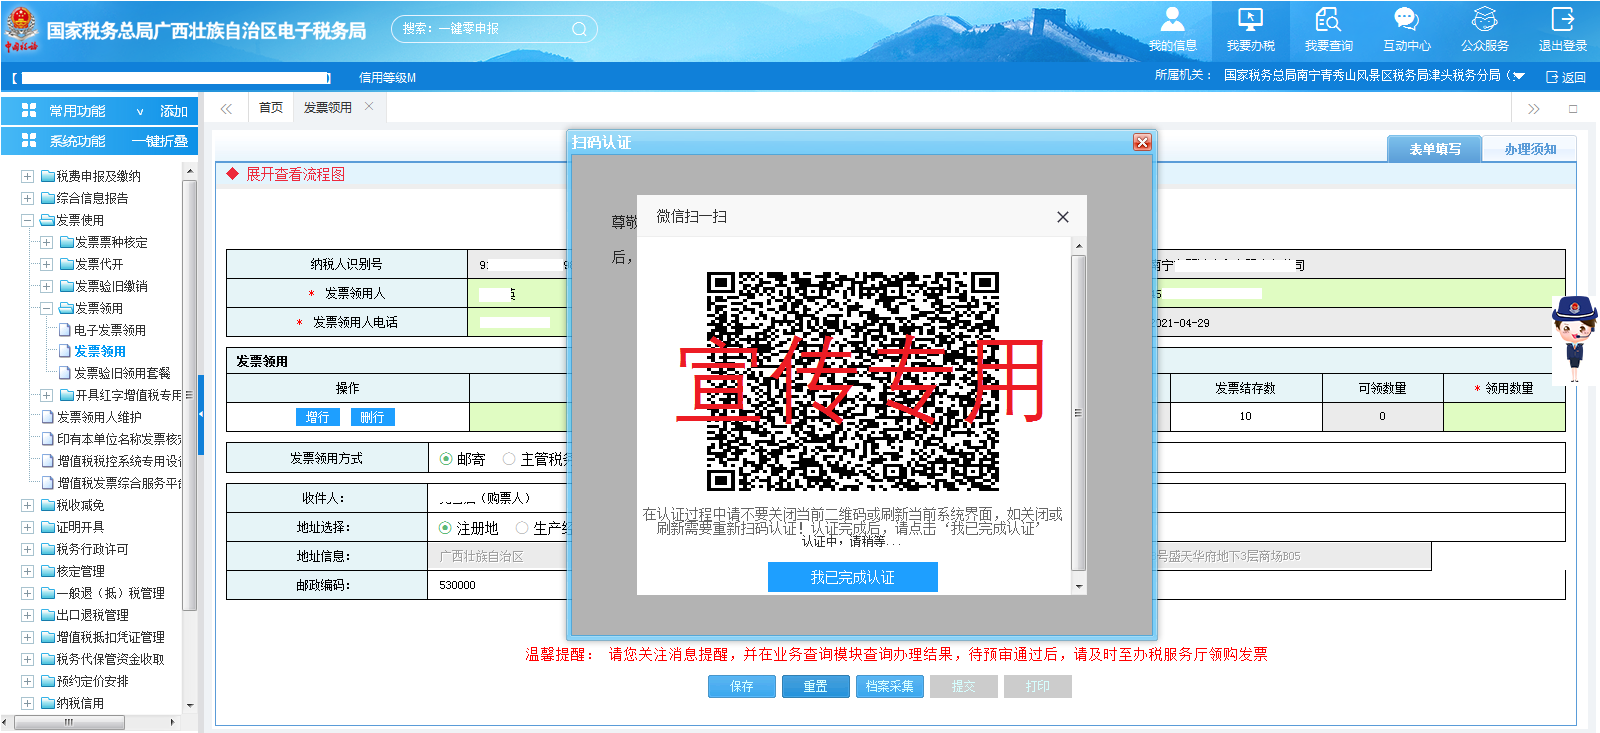
Task: Close the 微信扫一扫 popup with X
Action: (1062, 217)
